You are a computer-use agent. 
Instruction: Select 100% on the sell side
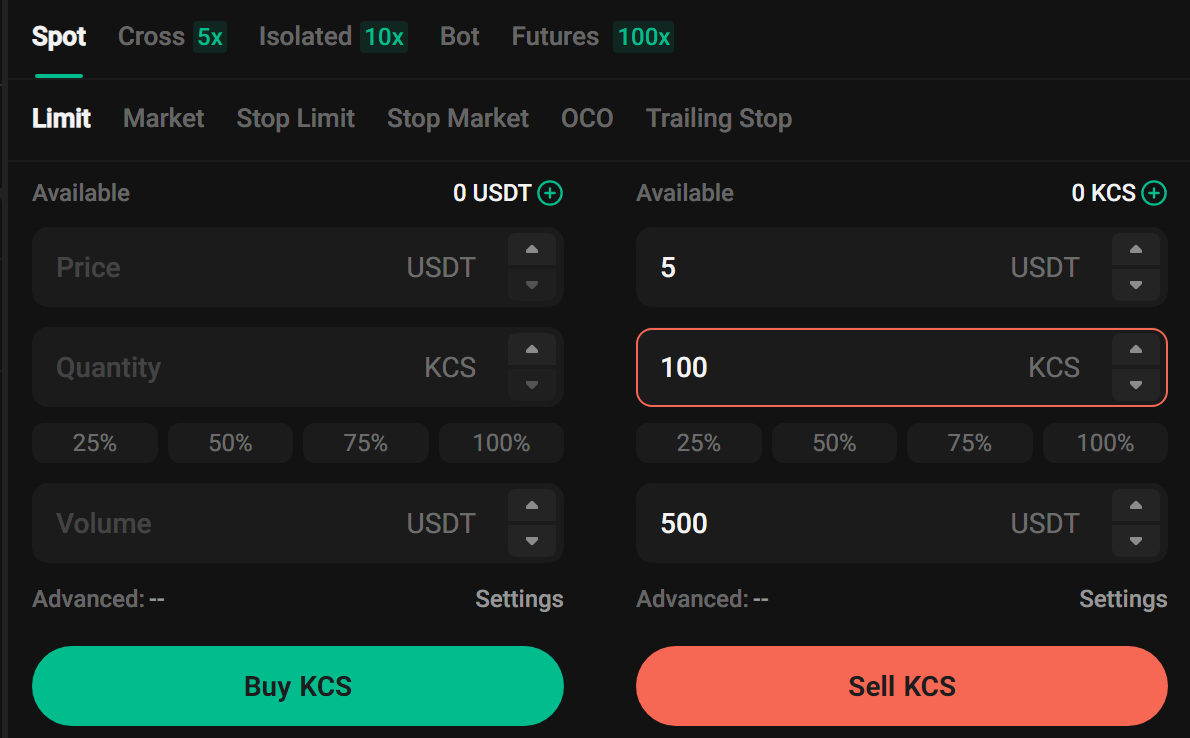[1105, 443]
